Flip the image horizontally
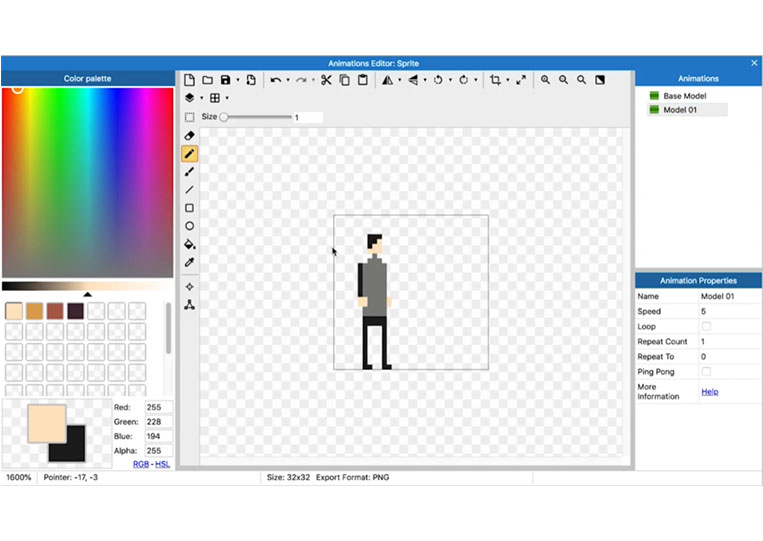The height and width of the screenshot is (541, 763). point(387,80)
